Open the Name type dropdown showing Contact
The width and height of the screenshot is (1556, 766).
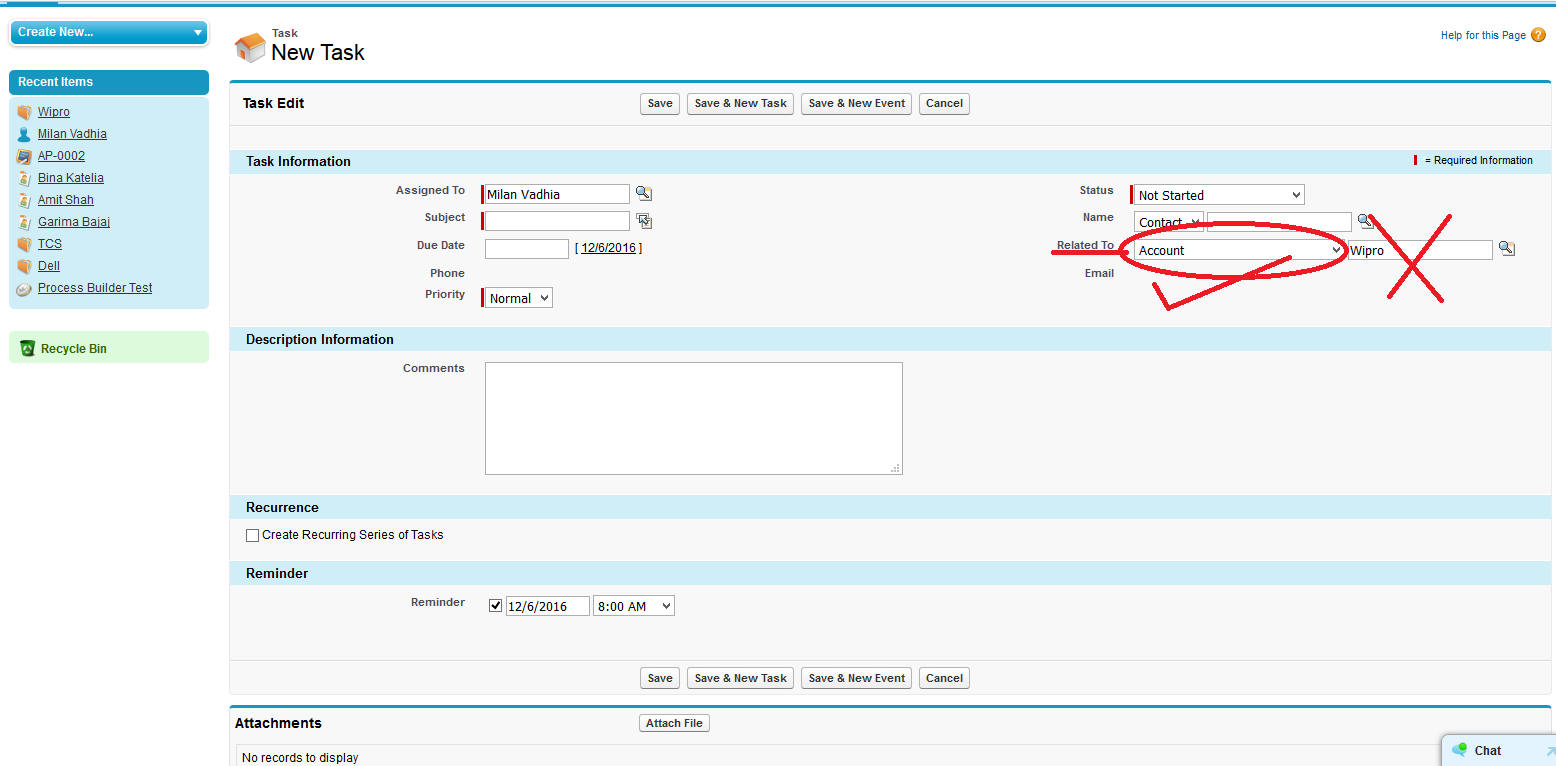(1168, 222)
